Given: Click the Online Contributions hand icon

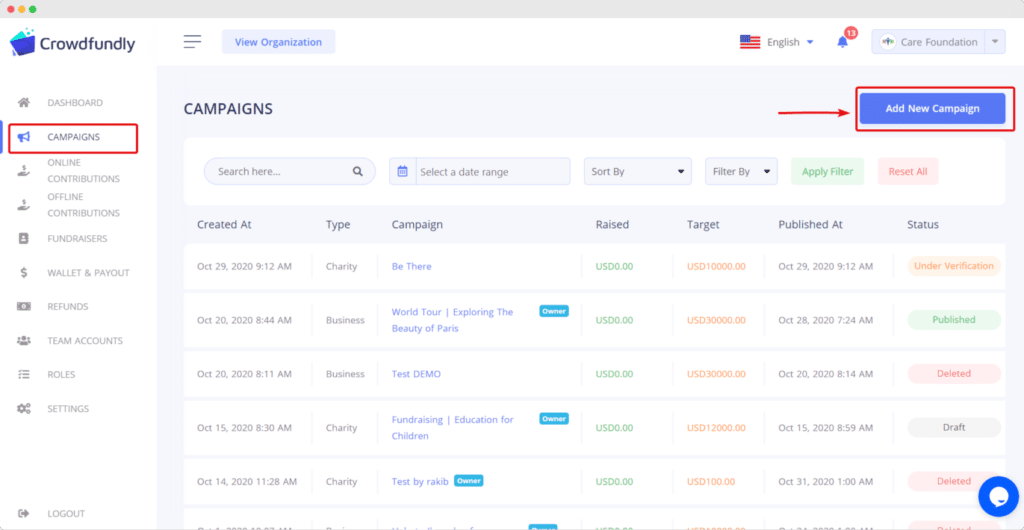Looking at the screenshot, I should pyautogui.click(x=24, y=171).
